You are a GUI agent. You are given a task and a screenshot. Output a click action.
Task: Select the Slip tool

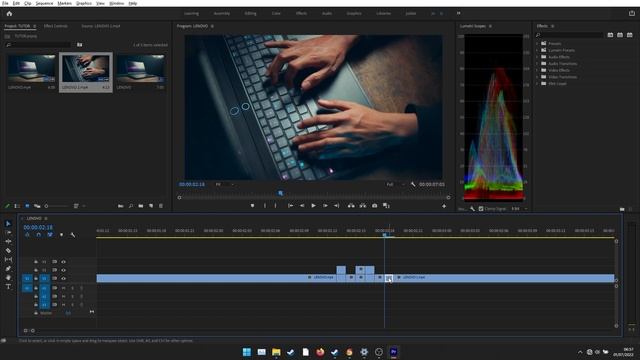click(x=8, y=259)
